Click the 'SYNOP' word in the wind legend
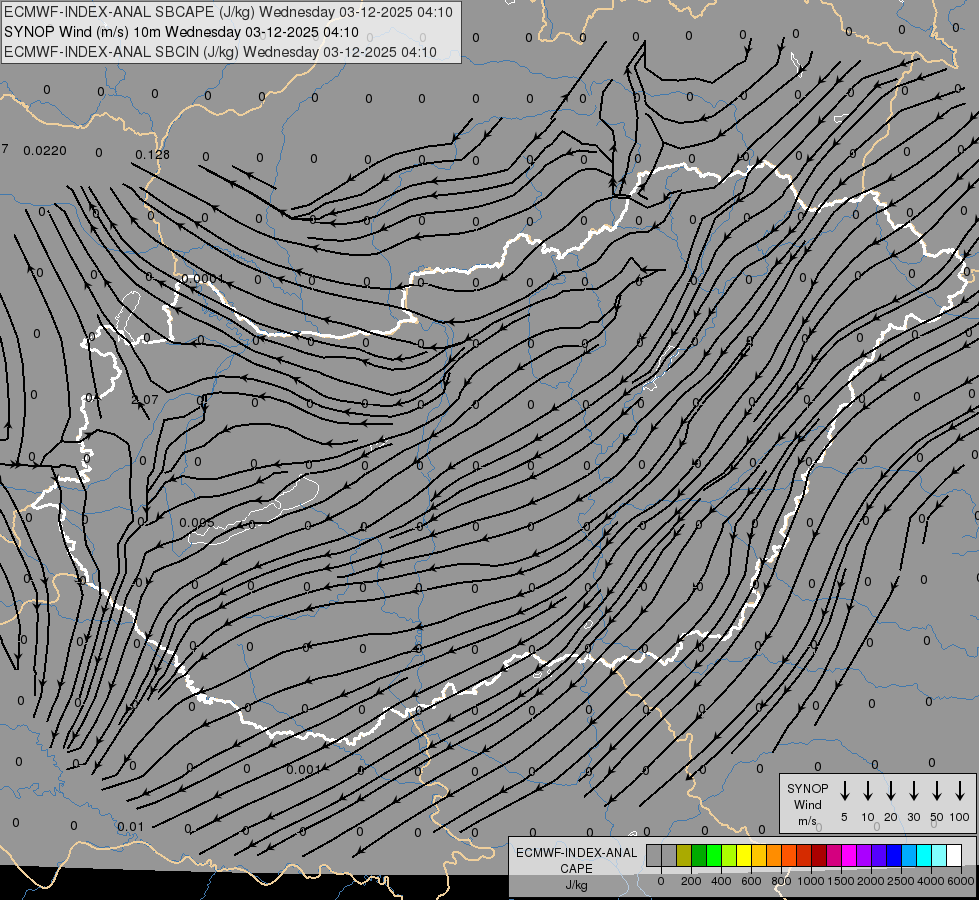Image resolution: width=979 pixels, height=900 pixels. point(807,788)
